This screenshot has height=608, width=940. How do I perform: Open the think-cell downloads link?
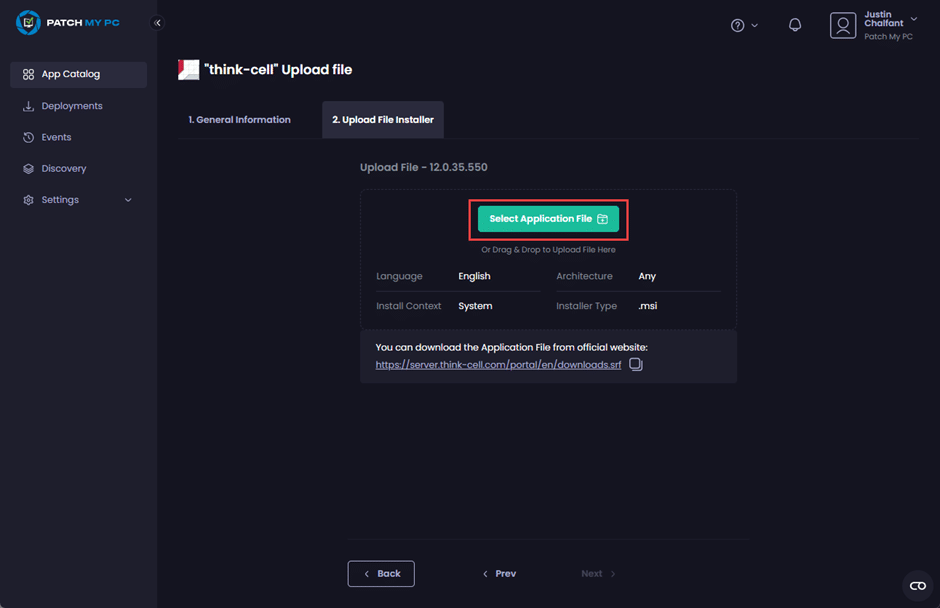(498, 365)
